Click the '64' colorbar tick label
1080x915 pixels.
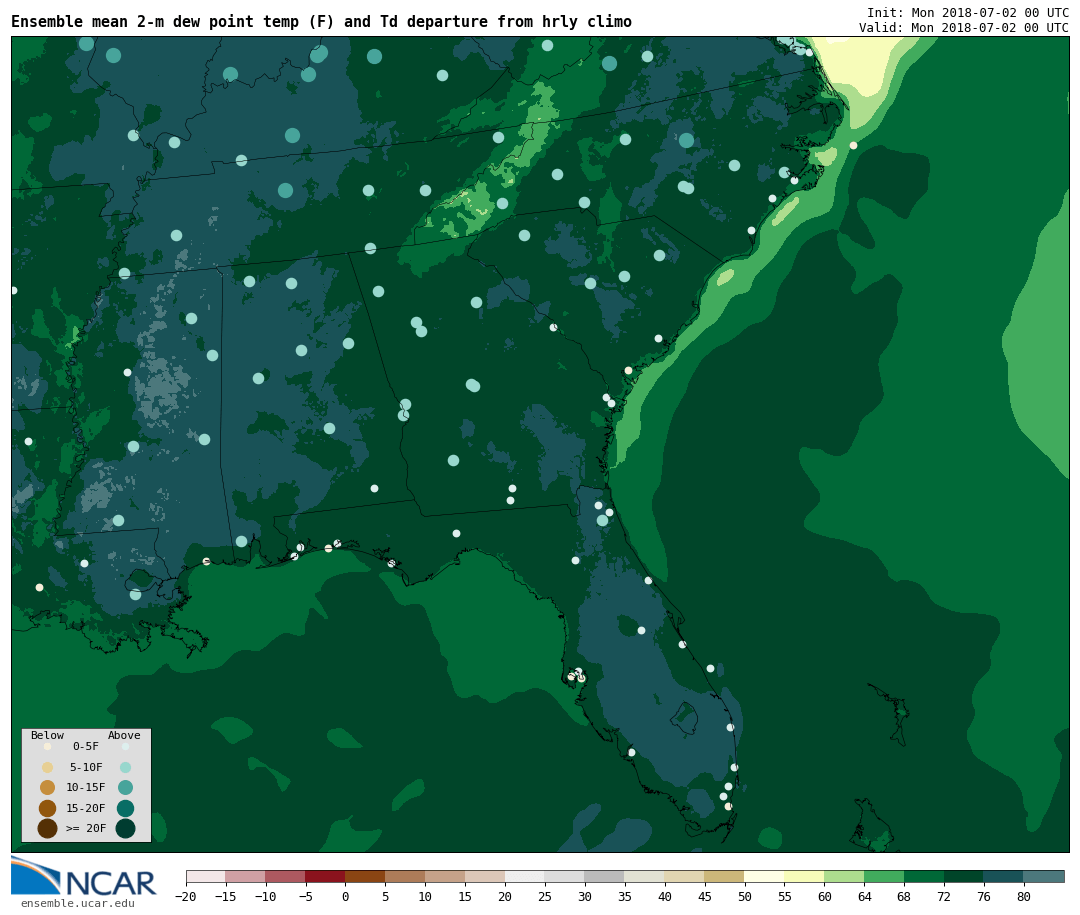coord(864,896)
